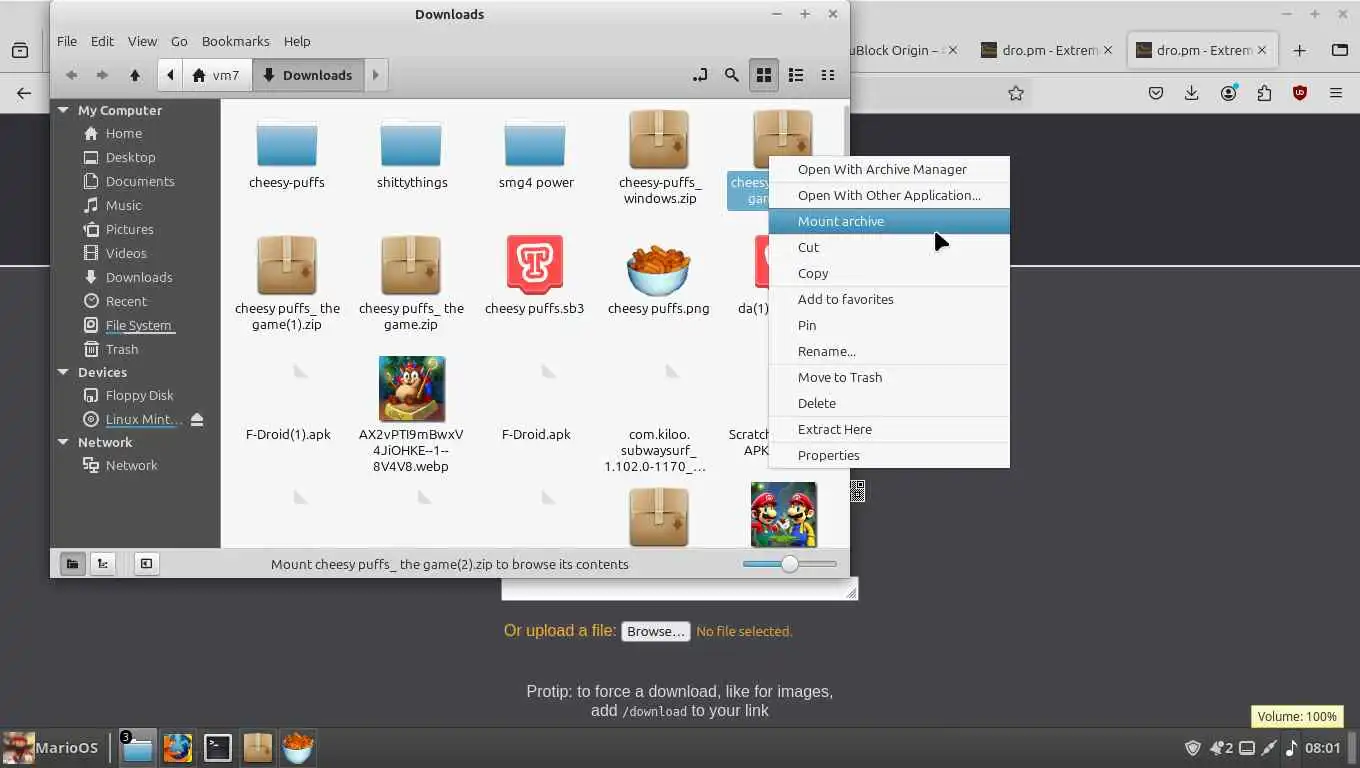
Task: Eject Linux Mint disc
Action: pos(197,419)
